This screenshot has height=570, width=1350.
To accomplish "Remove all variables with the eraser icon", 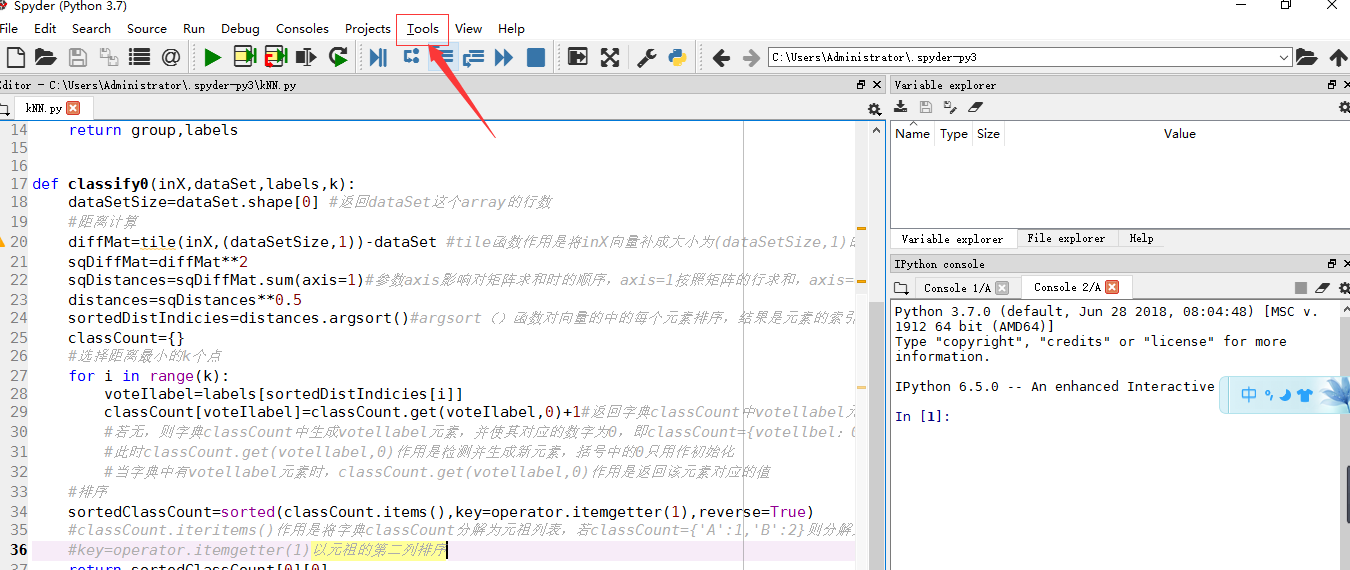I will coord(976,107).
